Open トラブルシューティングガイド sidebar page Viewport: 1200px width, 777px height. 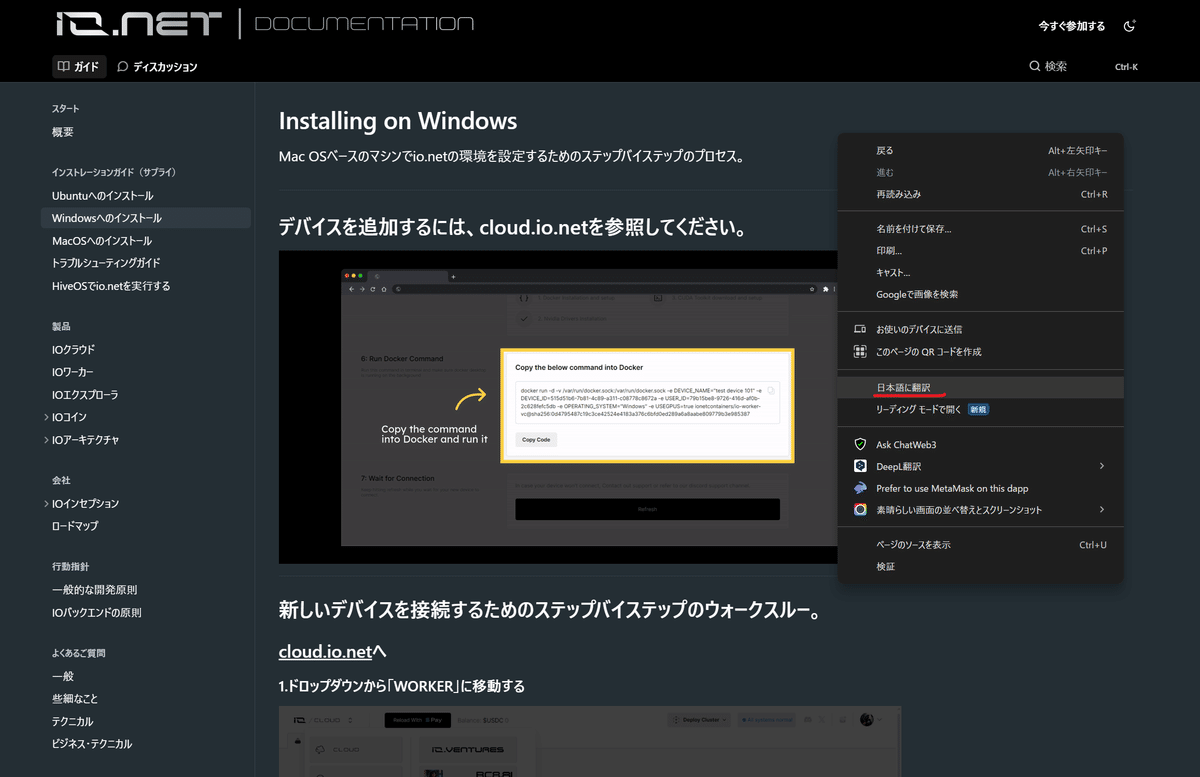[106, 263]
